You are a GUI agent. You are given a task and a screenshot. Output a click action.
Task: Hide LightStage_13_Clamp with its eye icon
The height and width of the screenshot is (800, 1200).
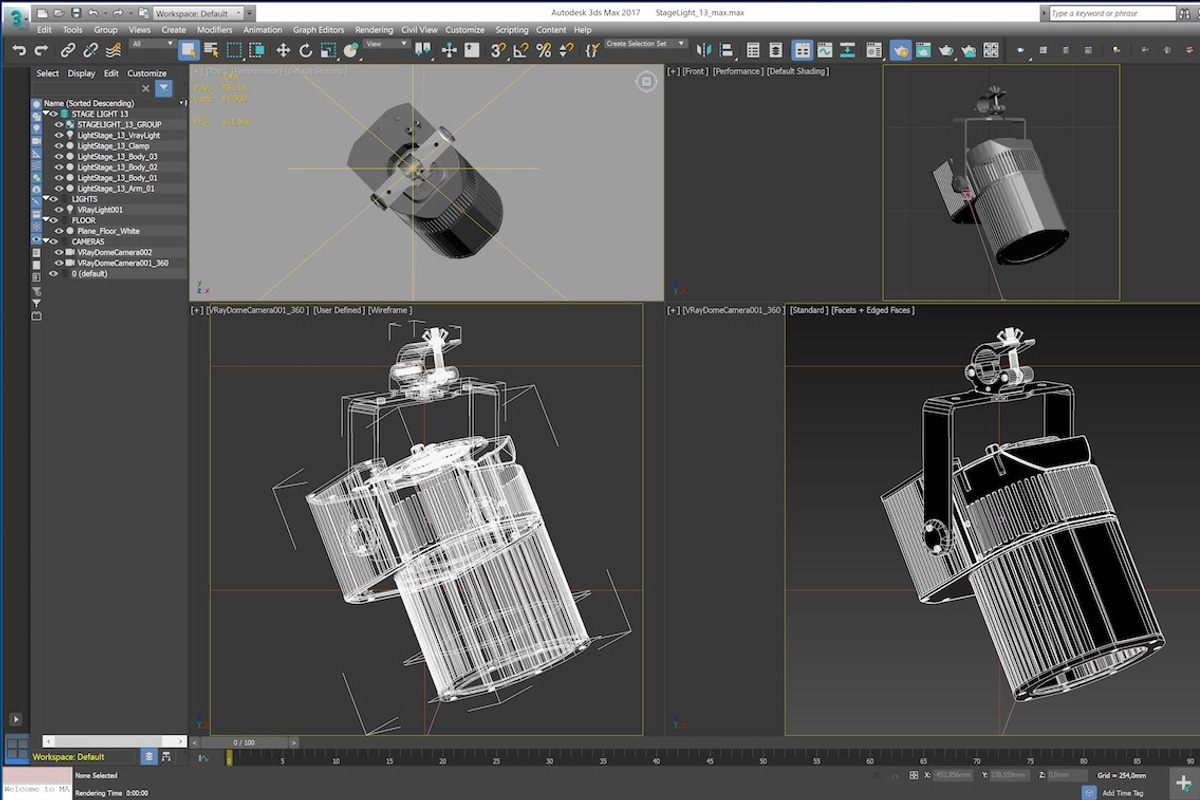pyautogui.click(x=58, y=146)
